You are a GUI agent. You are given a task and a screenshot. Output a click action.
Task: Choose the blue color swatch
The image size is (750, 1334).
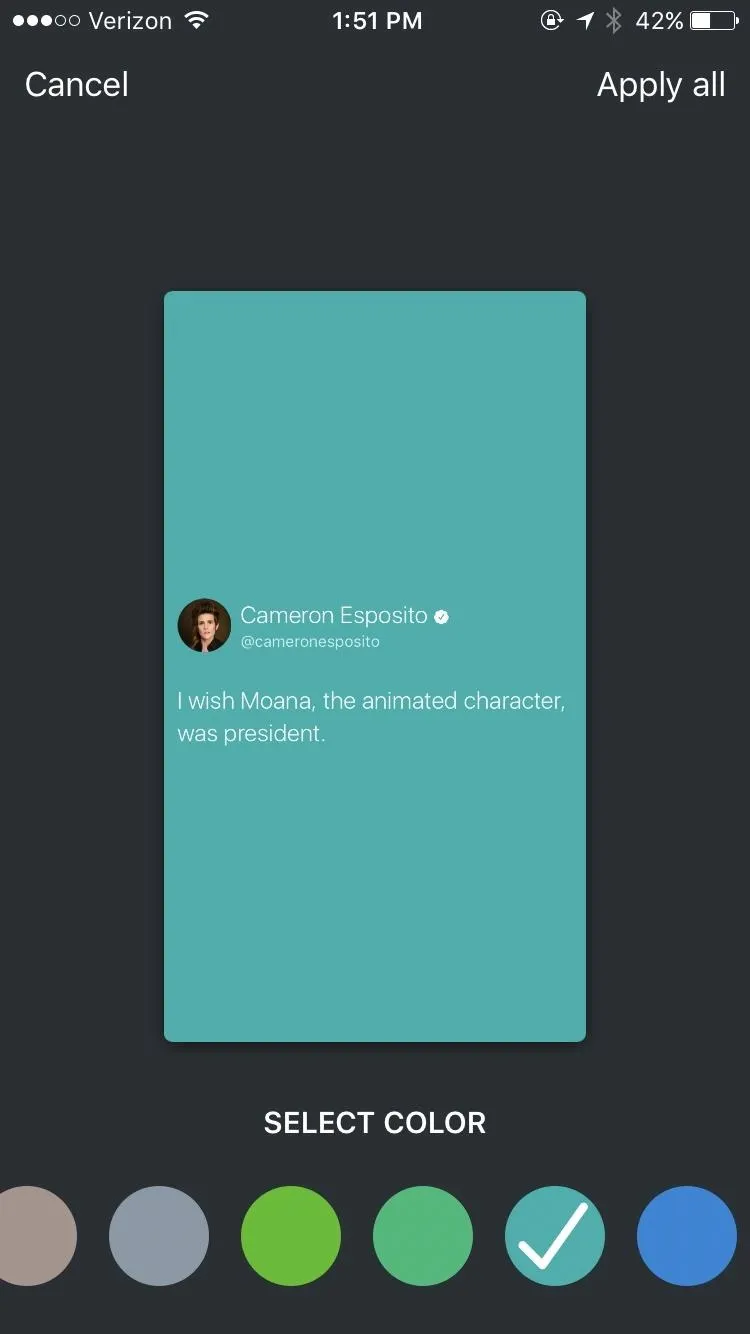(x=687, y=1236)
